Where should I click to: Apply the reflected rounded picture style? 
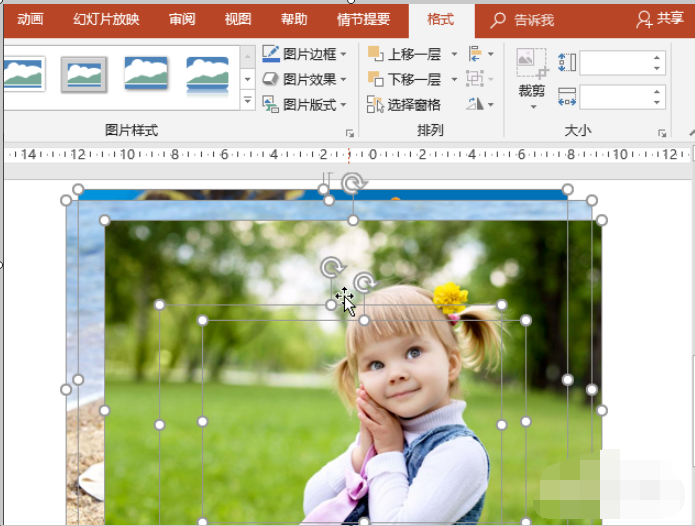pos(207,76)
